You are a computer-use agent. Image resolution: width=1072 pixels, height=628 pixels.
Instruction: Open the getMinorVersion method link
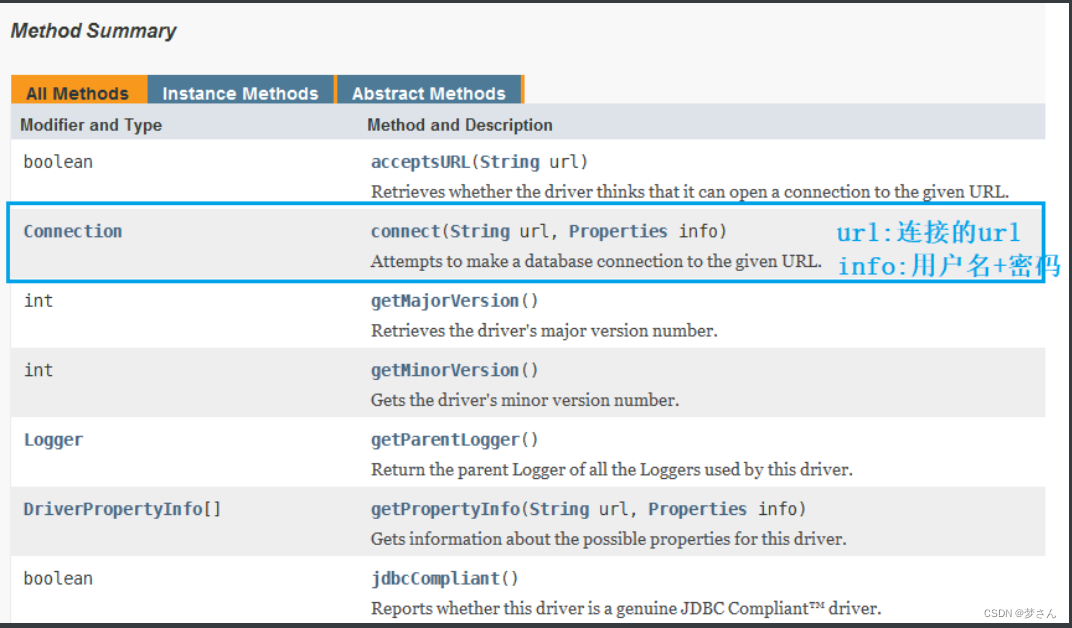coord(444,370)
